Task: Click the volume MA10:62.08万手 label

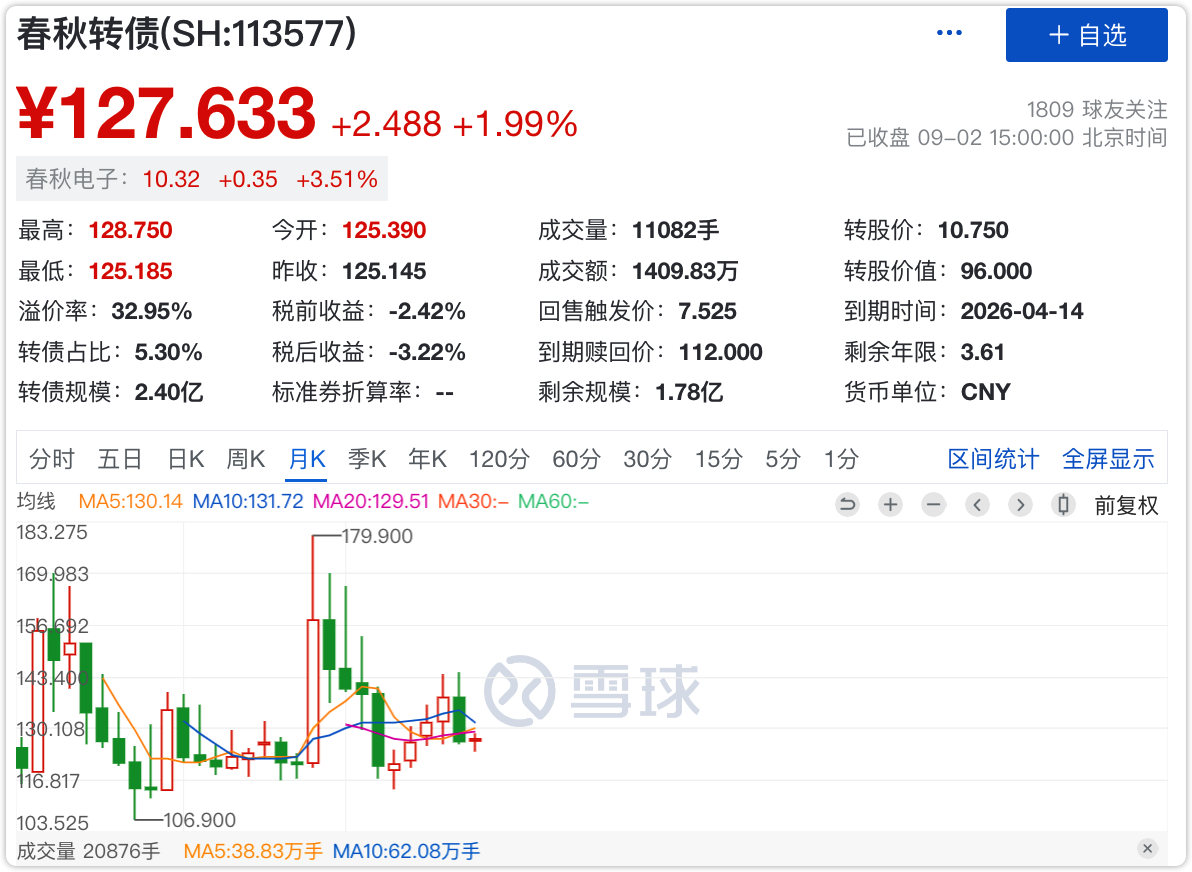Action: 407,851
